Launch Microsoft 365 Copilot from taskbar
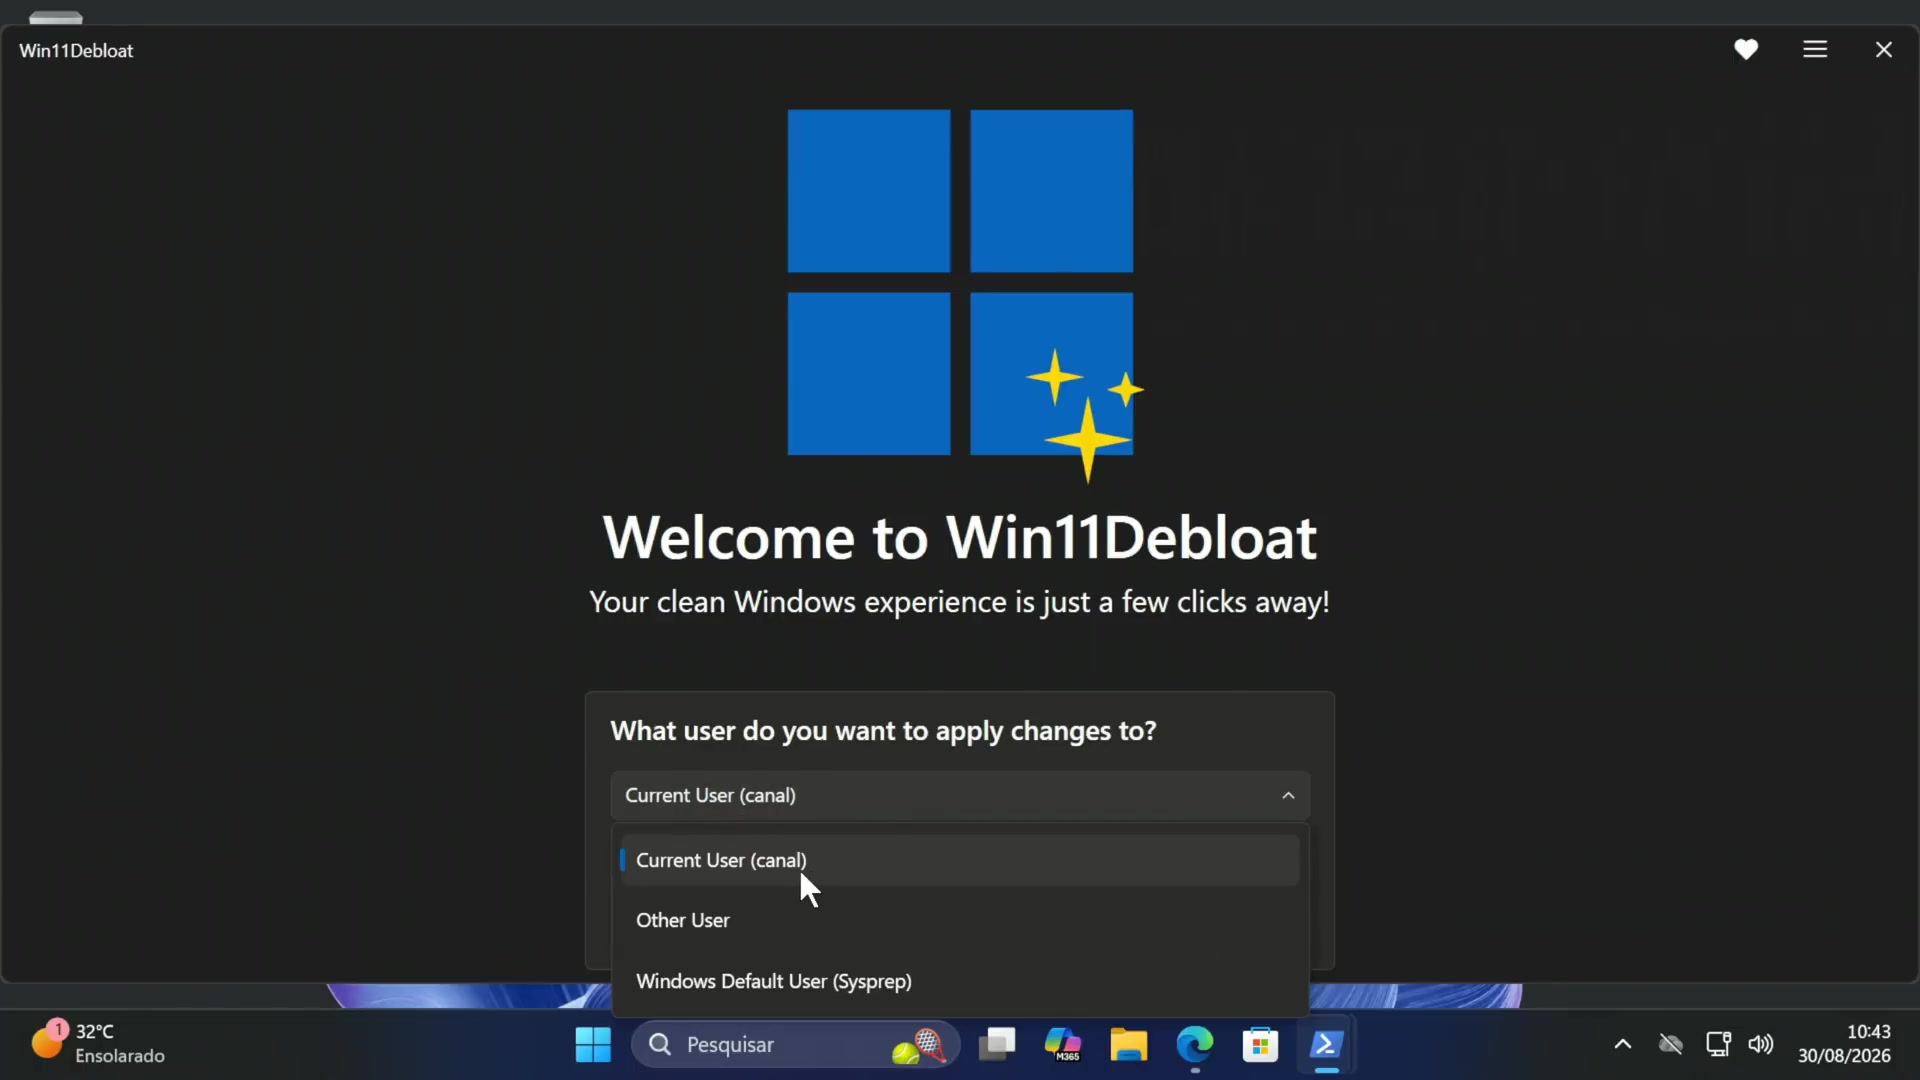The height and width of the screenshot is (1080, 1920). [1062, 1045]
